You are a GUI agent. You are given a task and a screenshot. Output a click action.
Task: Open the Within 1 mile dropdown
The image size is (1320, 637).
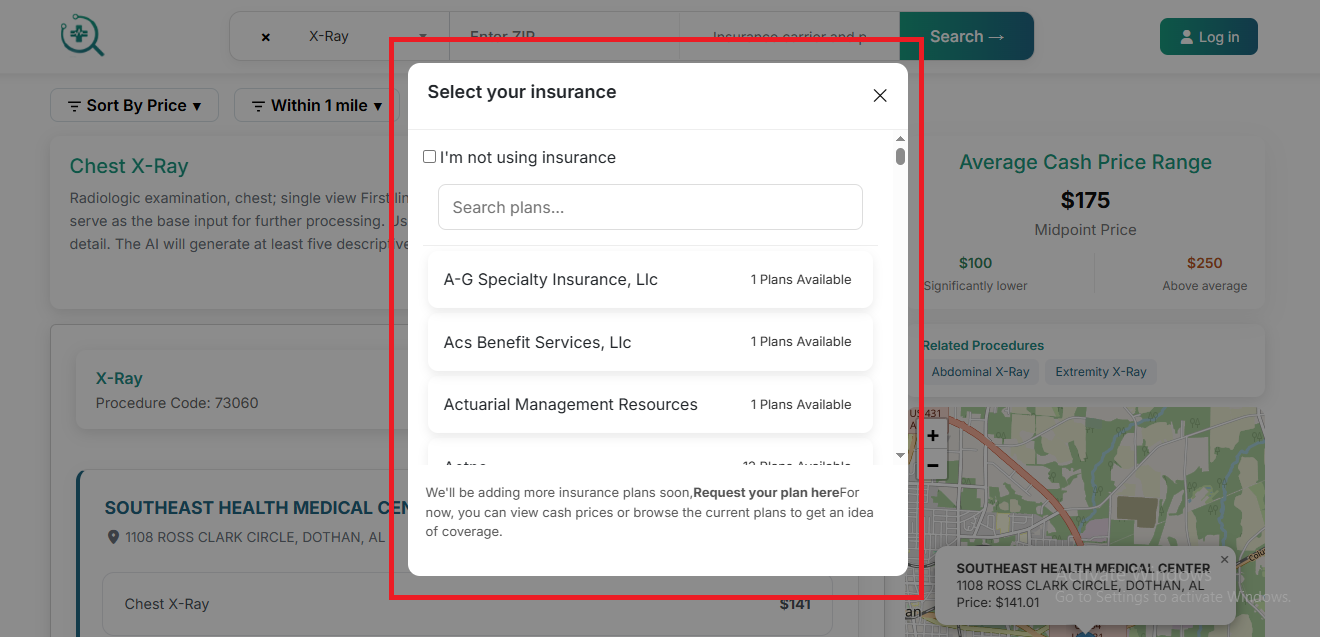point(317,105)
